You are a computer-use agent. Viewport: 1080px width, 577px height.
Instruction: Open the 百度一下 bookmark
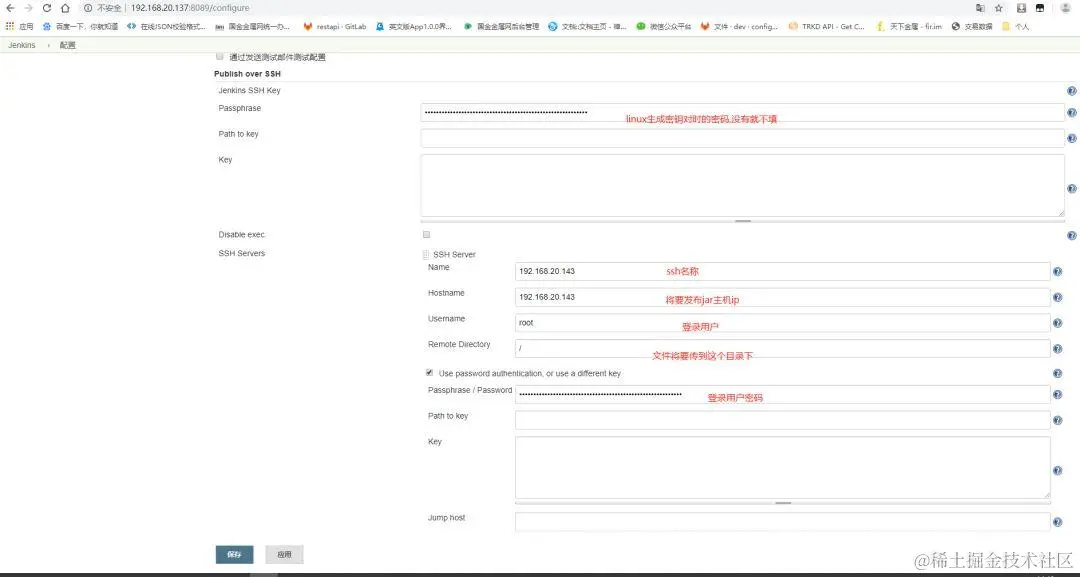[80, 27]
